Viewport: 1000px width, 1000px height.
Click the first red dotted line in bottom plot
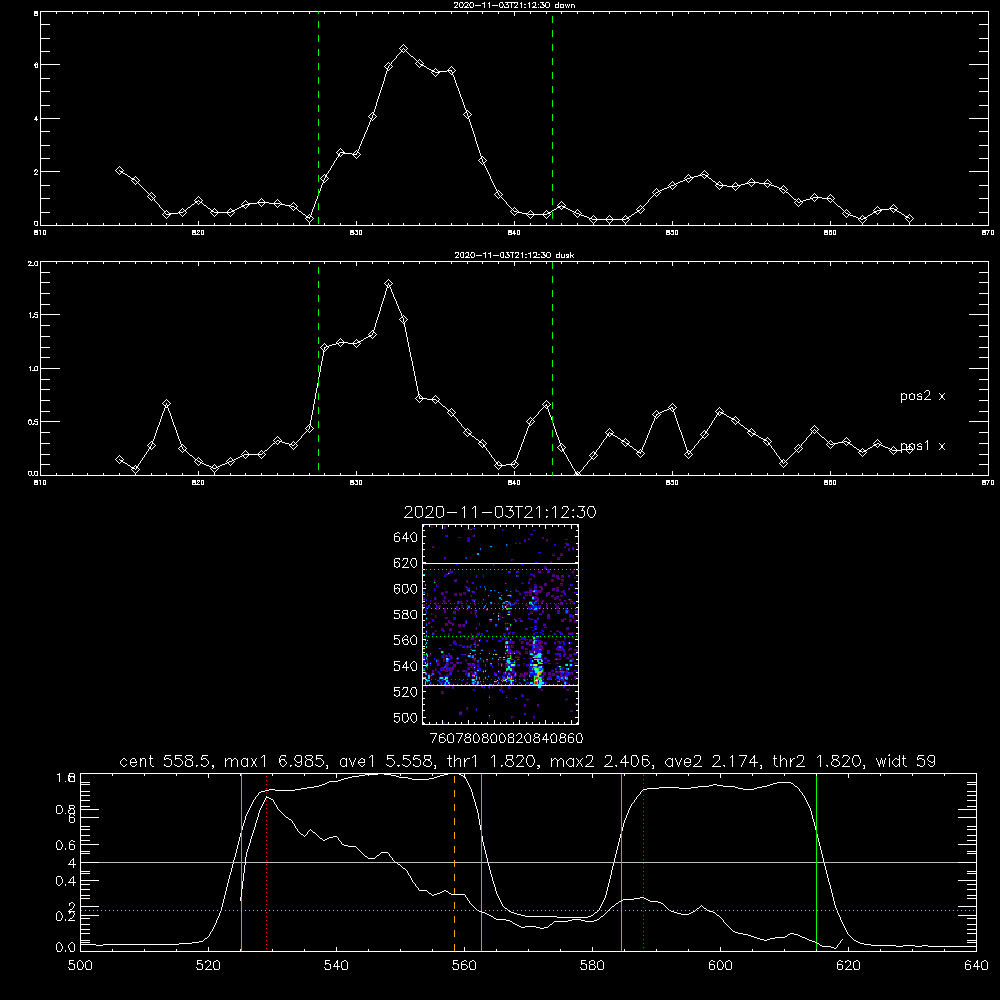click(267, 862)
